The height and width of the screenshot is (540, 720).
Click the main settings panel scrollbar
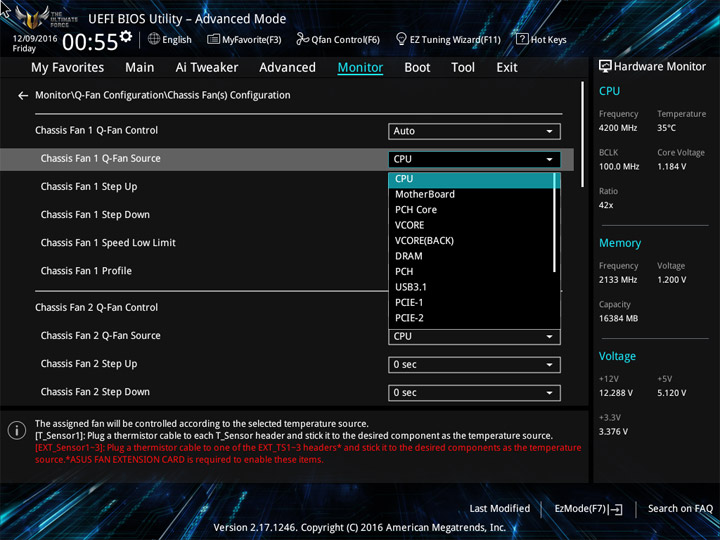pyautogui.click(x=583, y=134)
